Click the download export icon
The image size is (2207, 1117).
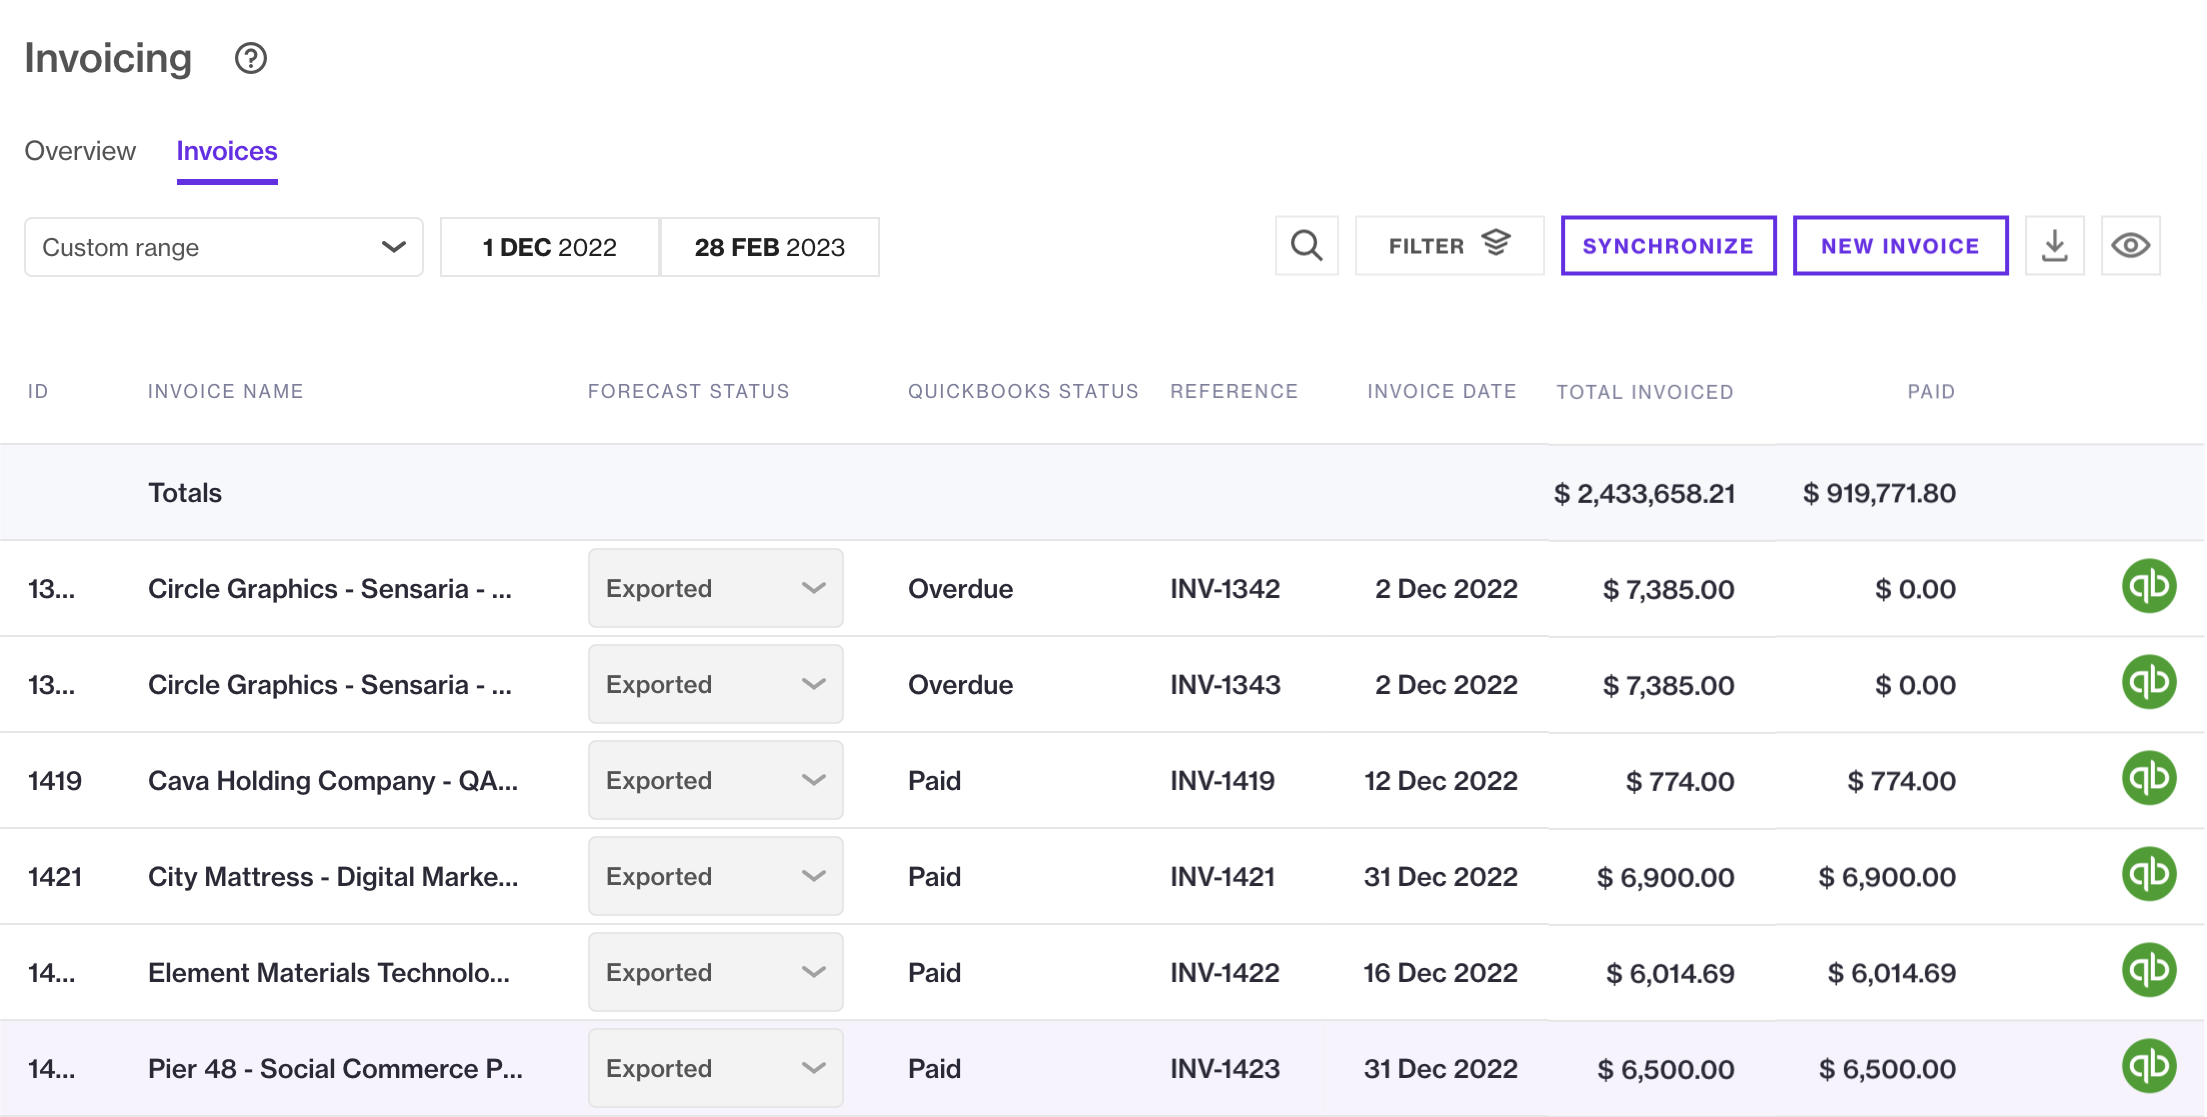pyautogui.click(x=2055, y=245)
